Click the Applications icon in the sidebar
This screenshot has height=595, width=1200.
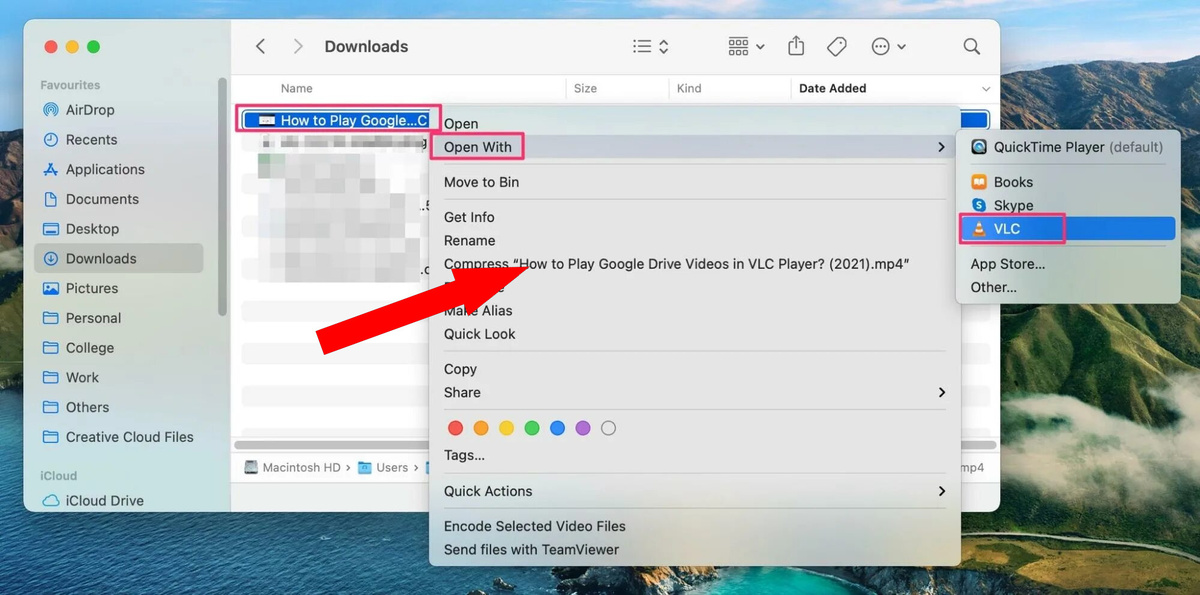click(x=51, y=169)
